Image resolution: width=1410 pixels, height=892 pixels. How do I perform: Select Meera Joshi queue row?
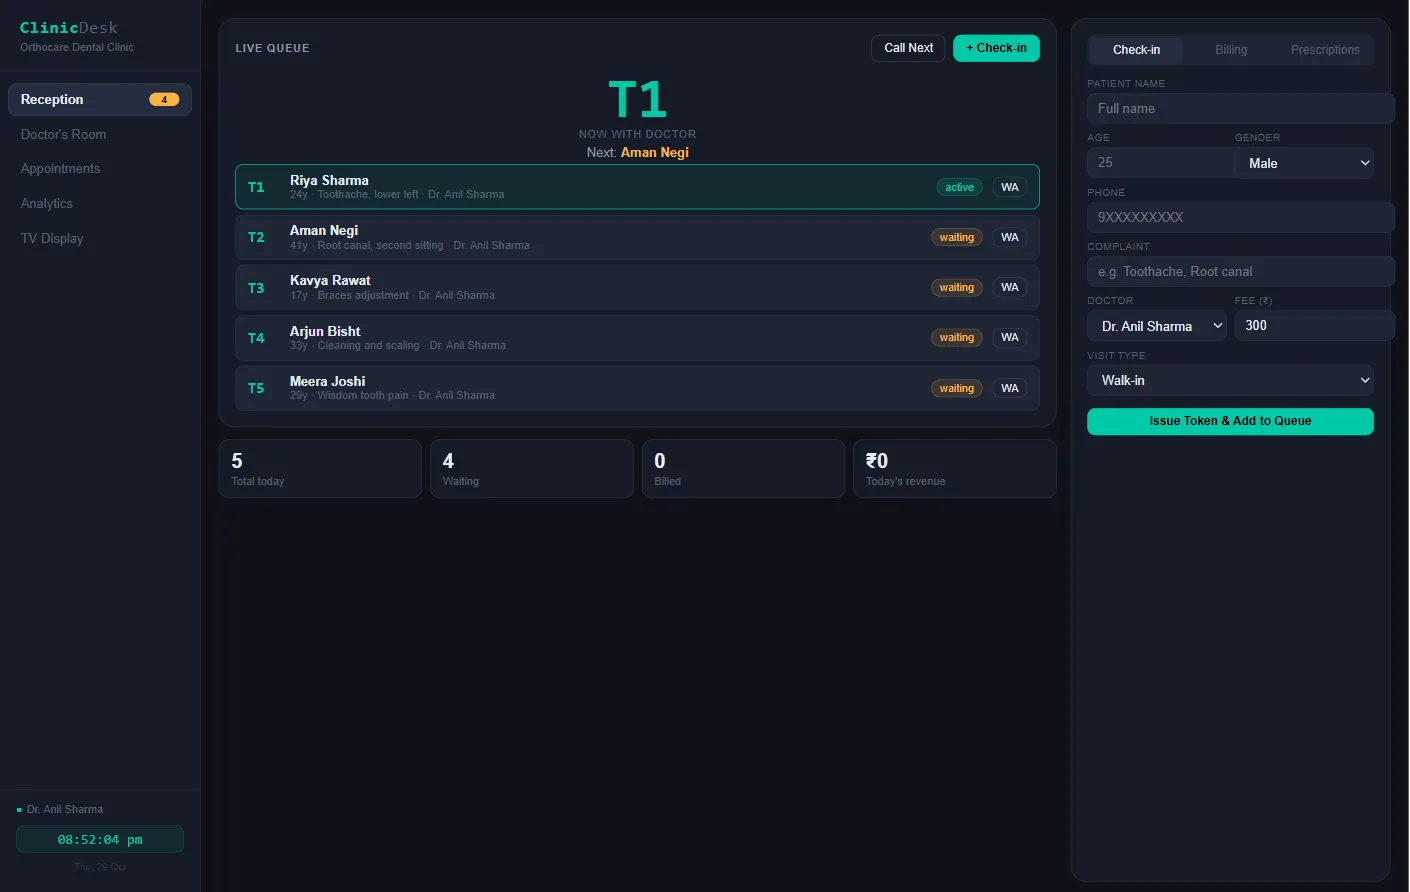tap(637, 388)
